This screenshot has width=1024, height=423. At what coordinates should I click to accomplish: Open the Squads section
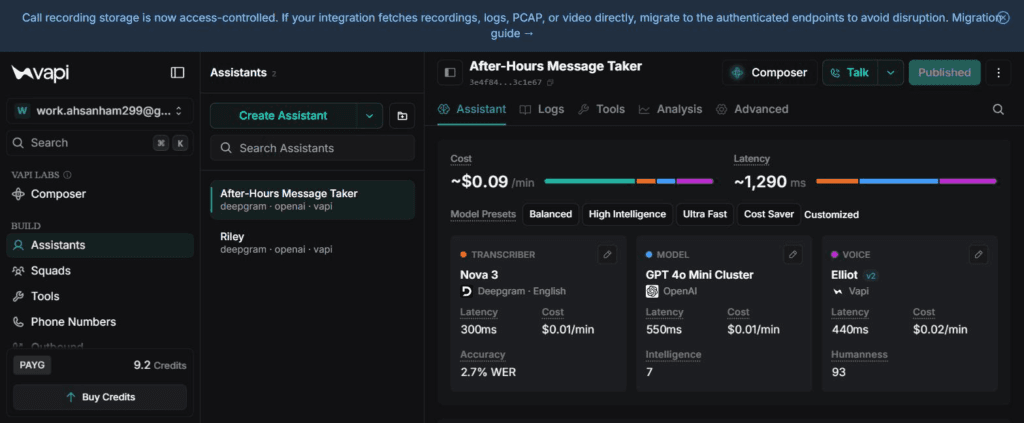point(100,271)
